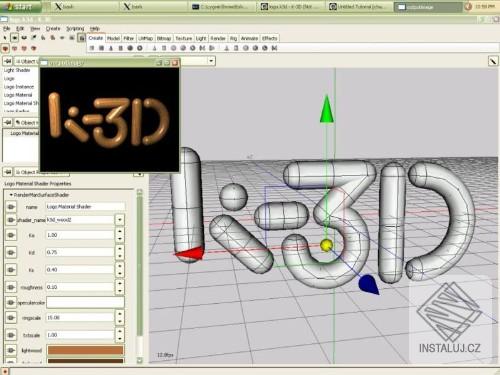The height and width of the screenshot is (375, 500).
Task: Open the viewport panel type dropdown arrow
Action: pyautogui.click(x=211, y=61)
